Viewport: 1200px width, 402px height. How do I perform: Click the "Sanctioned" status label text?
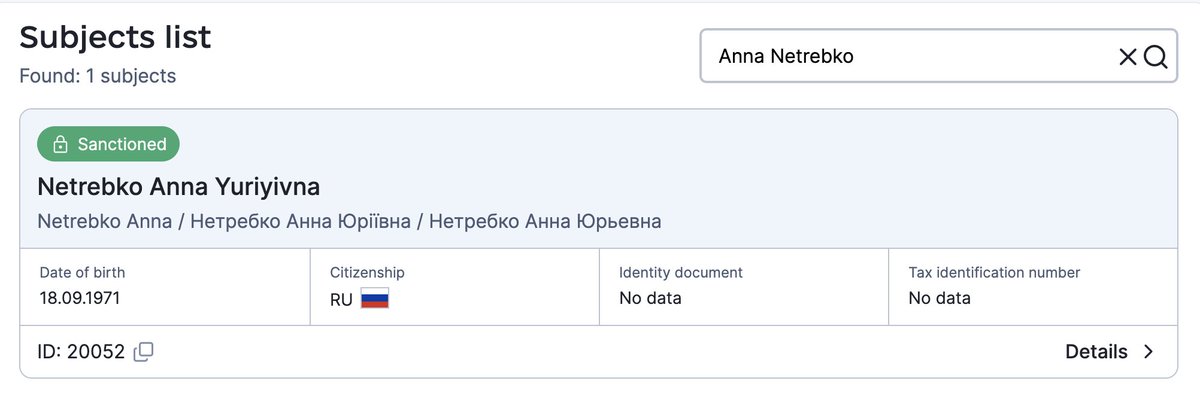coord(122,144)
